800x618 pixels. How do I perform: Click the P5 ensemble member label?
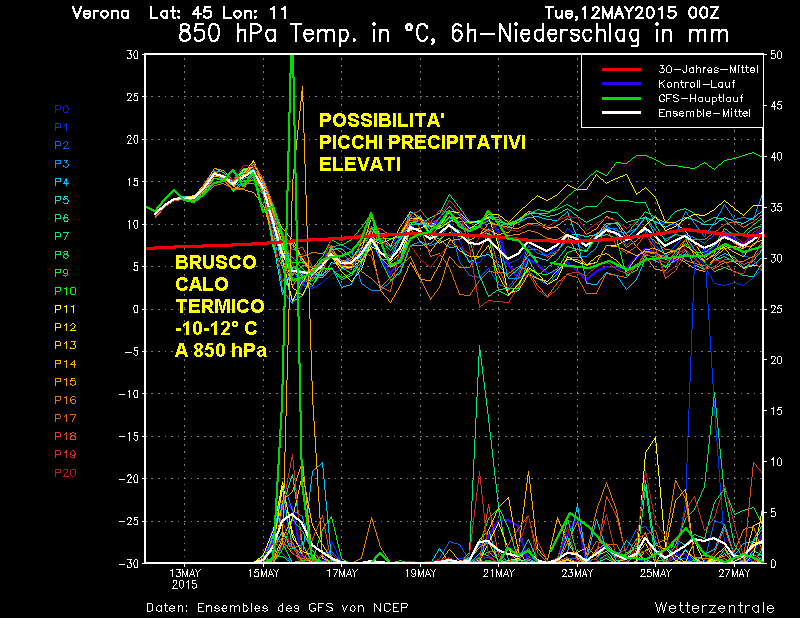click(62, 200)
